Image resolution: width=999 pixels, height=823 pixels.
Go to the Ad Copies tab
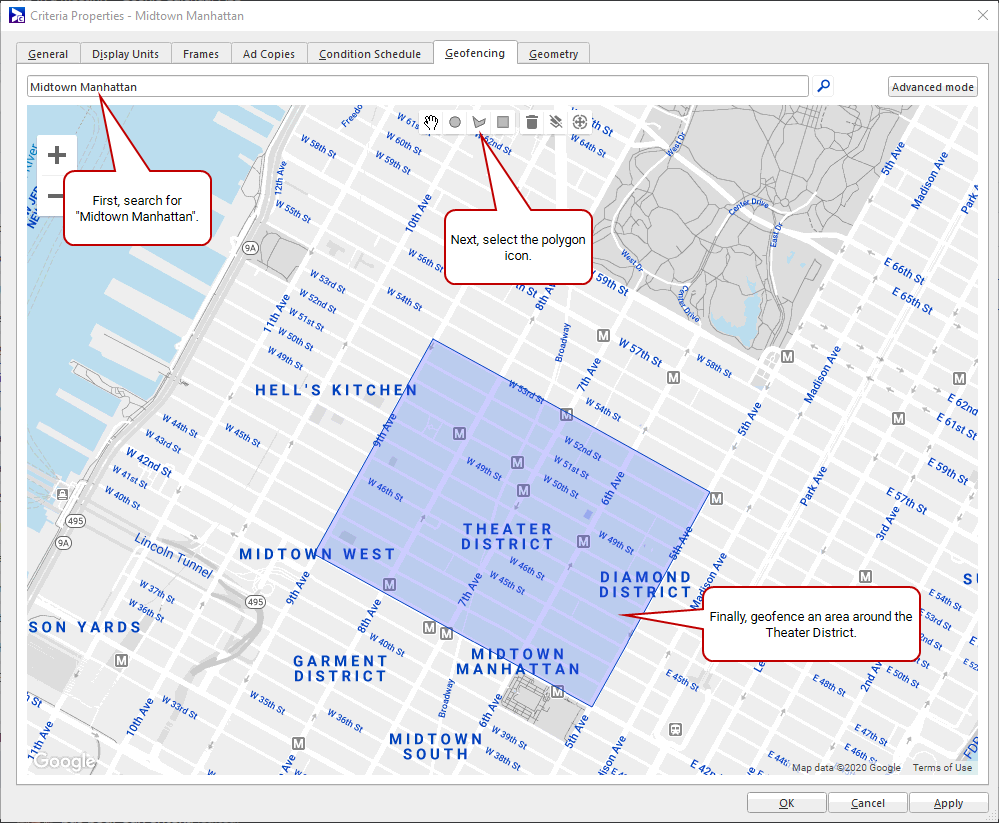[x=269, y=54]
